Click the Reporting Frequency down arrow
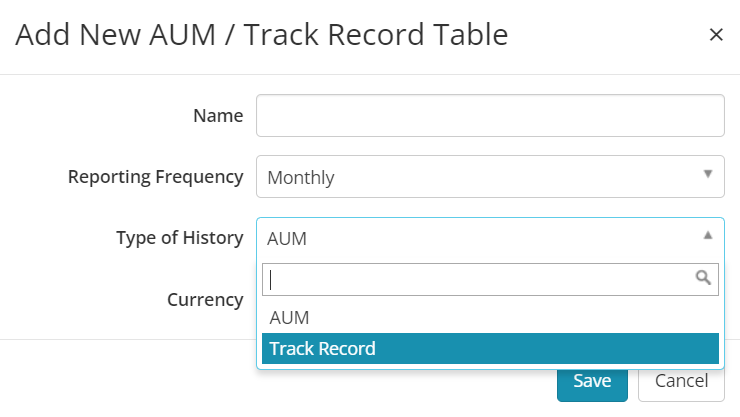Viewport: 740px width, 417px height. click(707, 174)
